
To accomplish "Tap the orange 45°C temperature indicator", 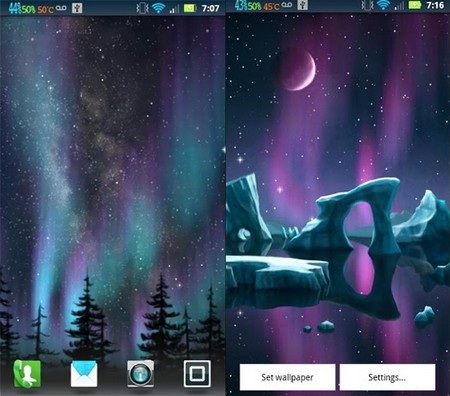I will tap(271, 6).
